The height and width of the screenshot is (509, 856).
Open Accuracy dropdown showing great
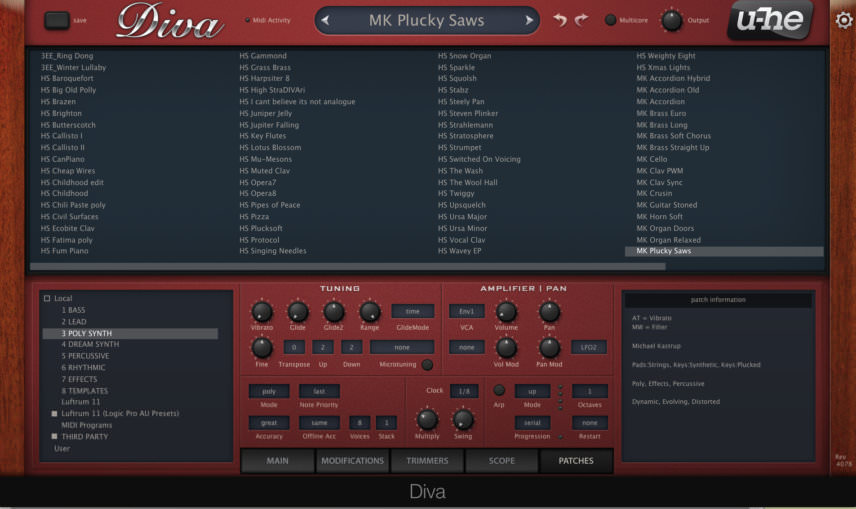pos(269,423)
